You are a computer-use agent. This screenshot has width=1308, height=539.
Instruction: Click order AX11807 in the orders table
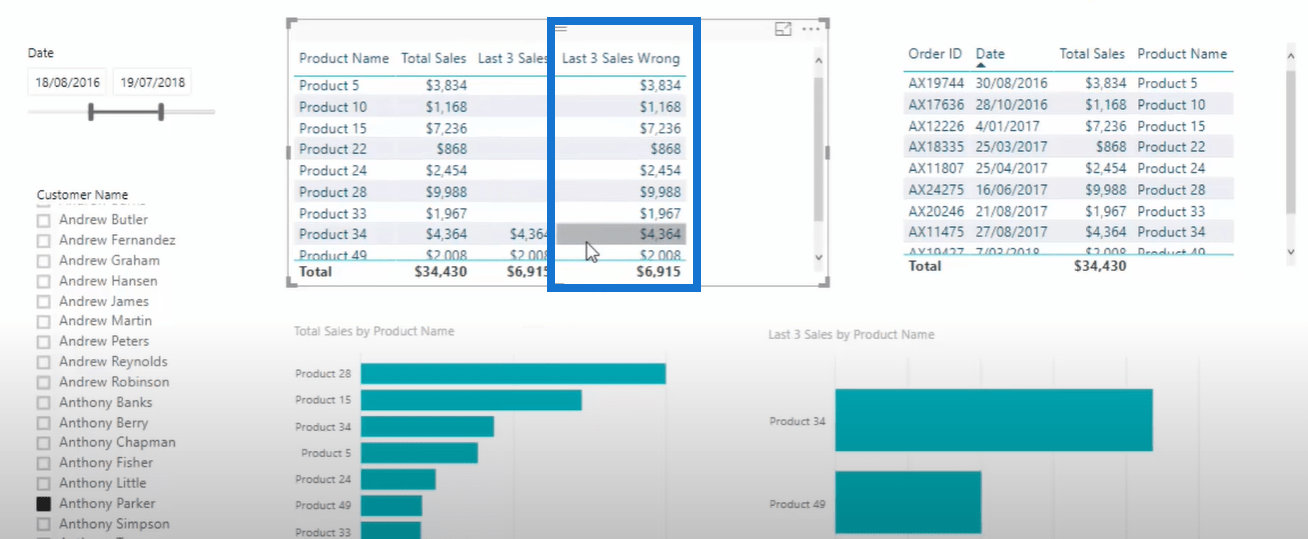936,168
